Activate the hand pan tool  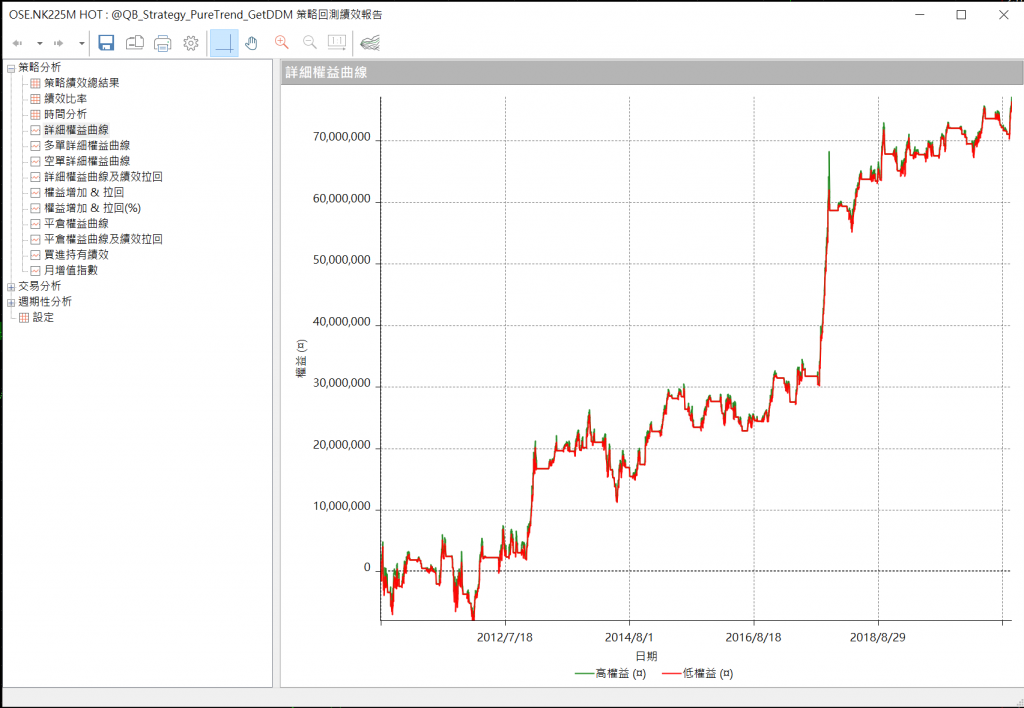click(x=251, y=43)
